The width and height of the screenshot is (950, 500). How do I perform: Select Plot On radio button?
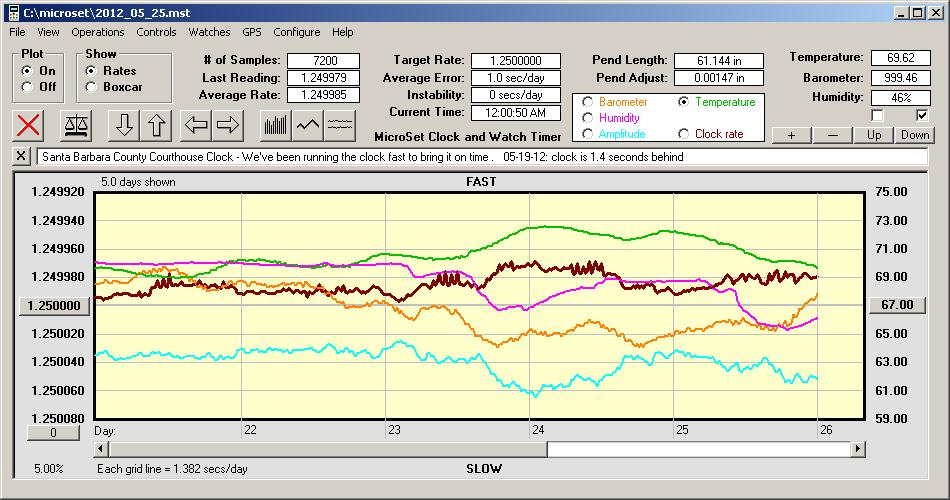(x=27, y=71)
